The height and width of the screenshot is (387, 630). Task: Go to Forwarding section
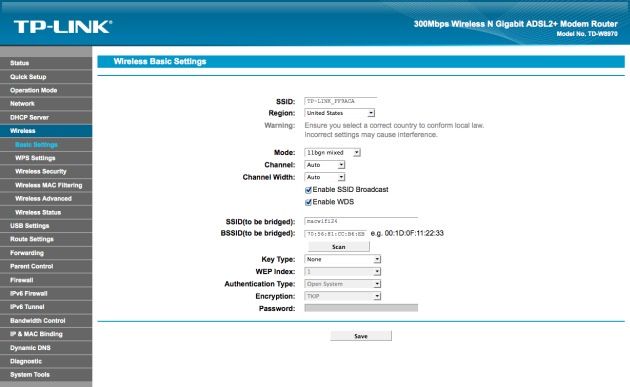(46, 253)
